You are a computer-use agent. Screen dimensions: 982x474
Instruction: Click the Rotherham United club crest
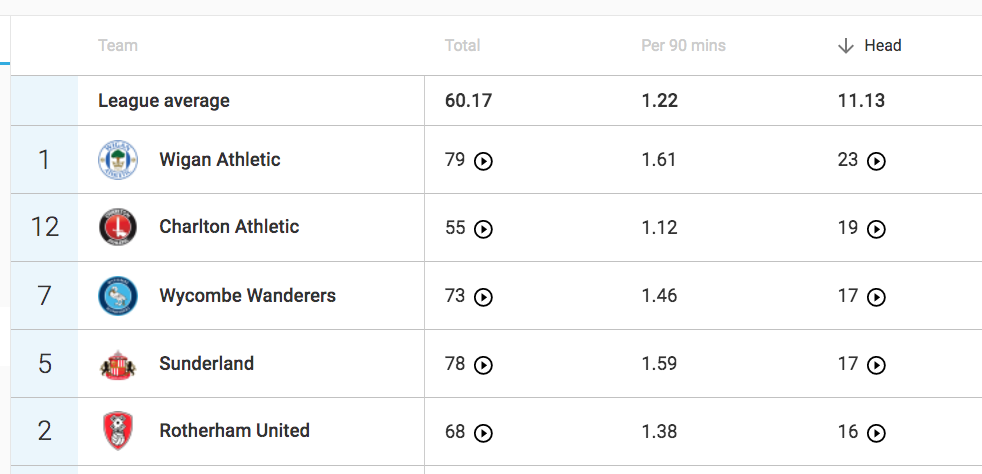click(118, 431)
